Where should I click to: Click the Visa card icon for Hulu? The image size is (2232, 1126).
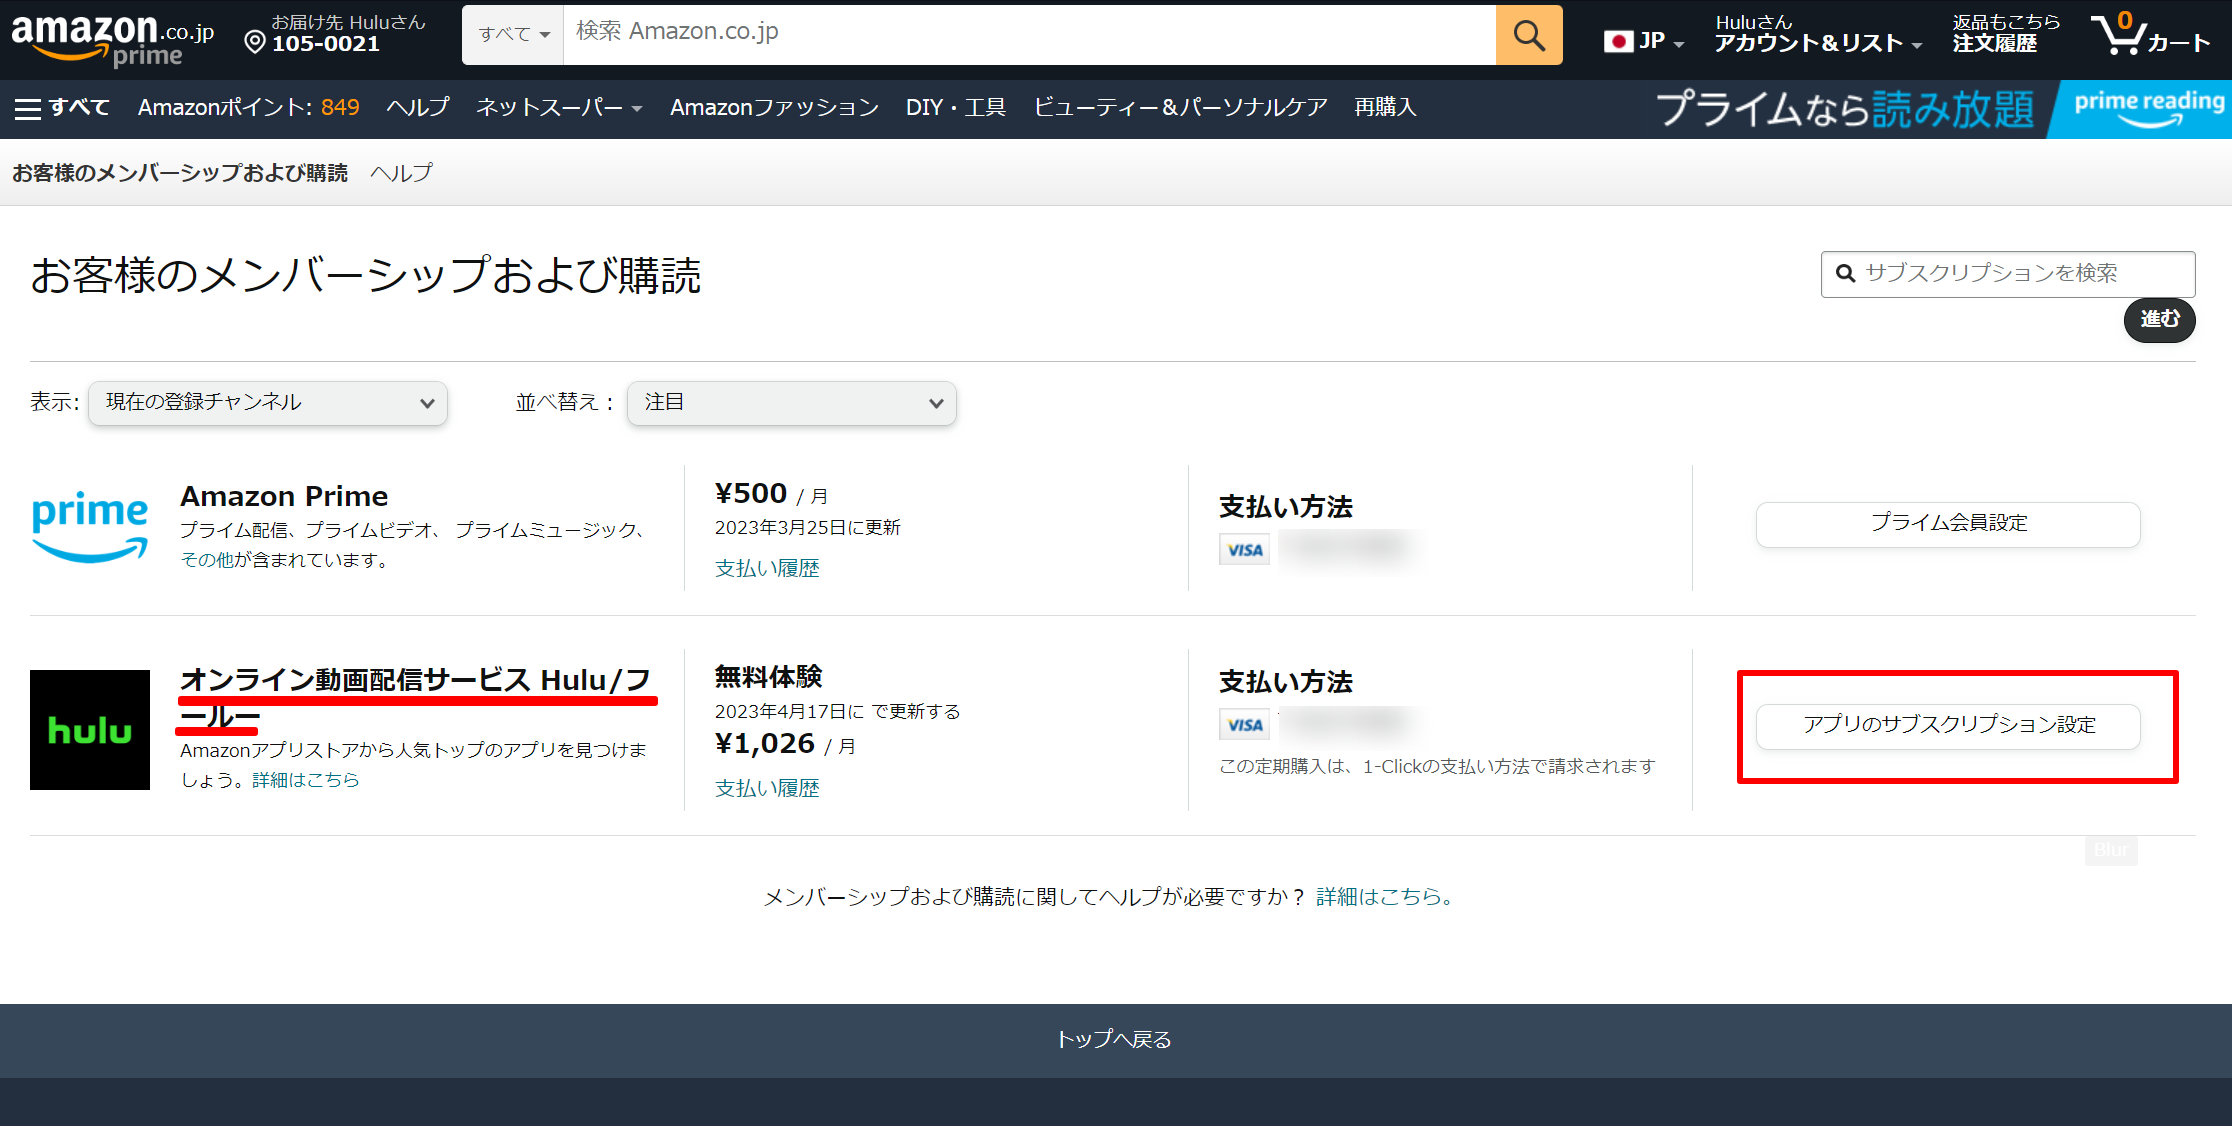[x=1244, y=724]
